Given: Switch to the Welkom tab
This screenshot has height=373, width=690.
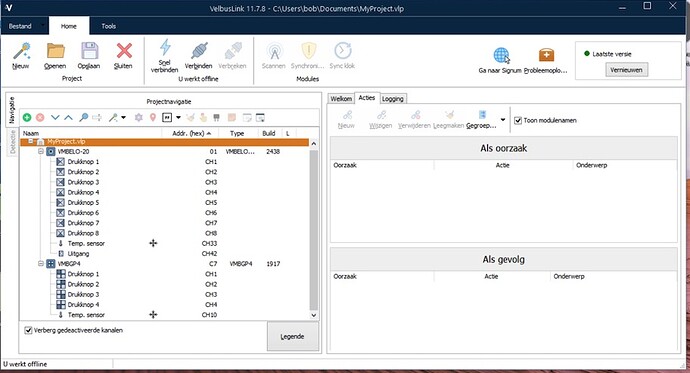Looking at the screenshot, I should coord(341,99).
